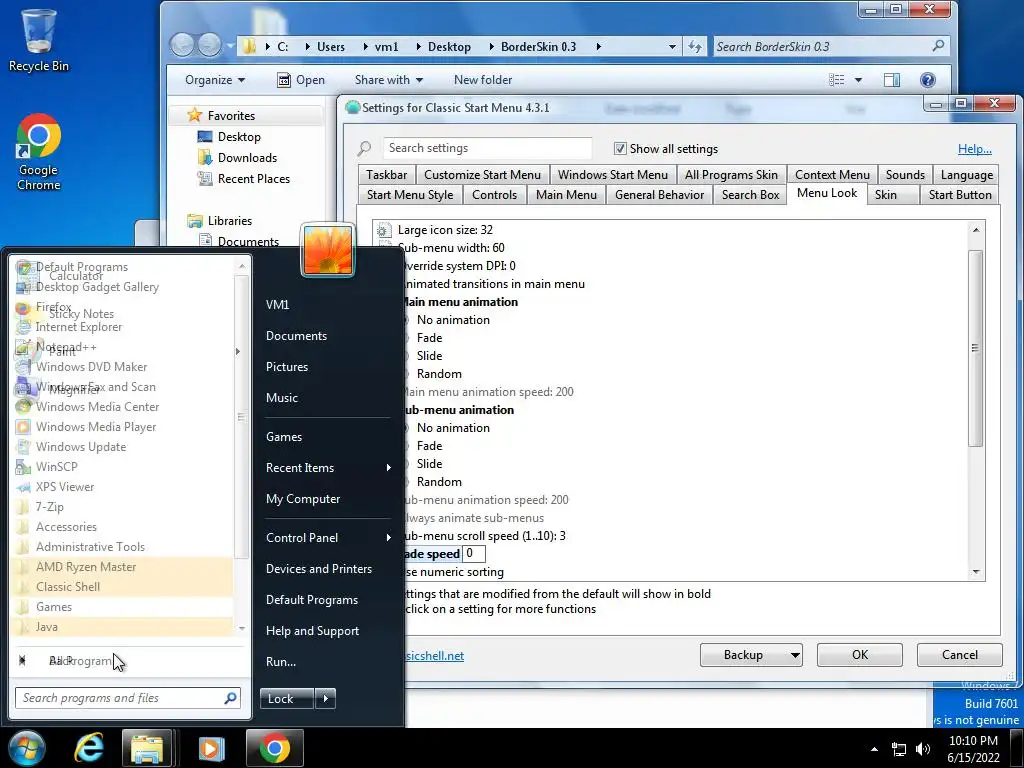Click the Internet Explorer program icon

(x=23, y=327)
